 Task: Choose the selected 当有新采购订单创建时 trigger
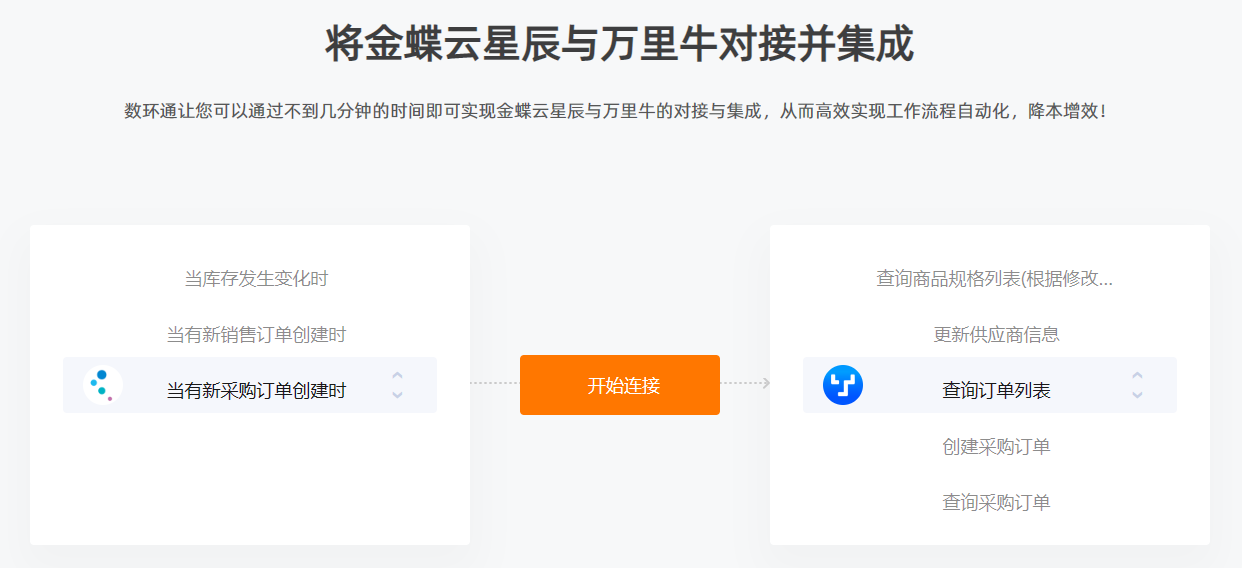250,385
